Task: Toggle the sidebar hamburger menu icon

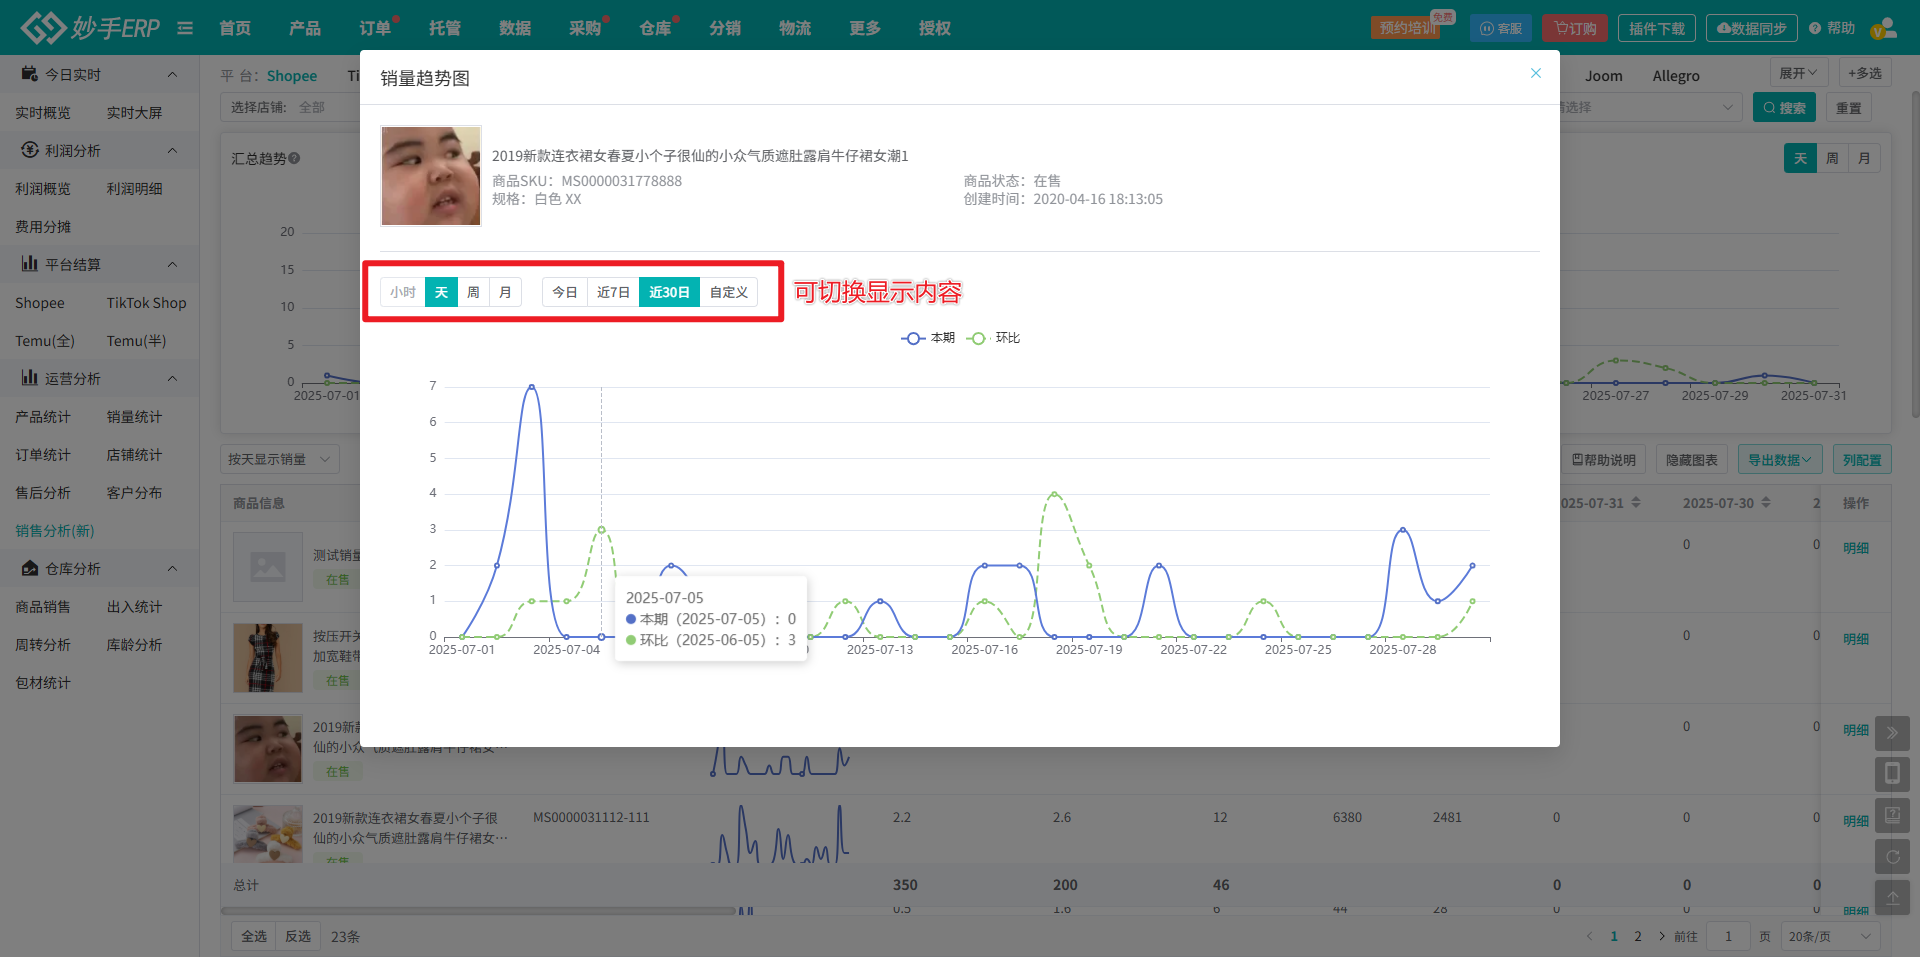Action: (x=185, y=28)
